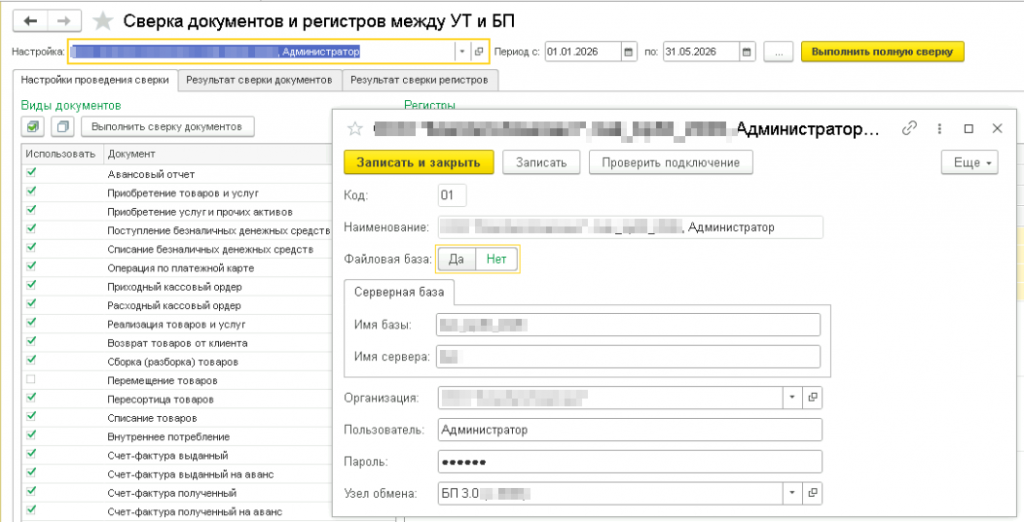
Task: Click the Пользователь field with Администратор
Action: (x=630, y=430)
